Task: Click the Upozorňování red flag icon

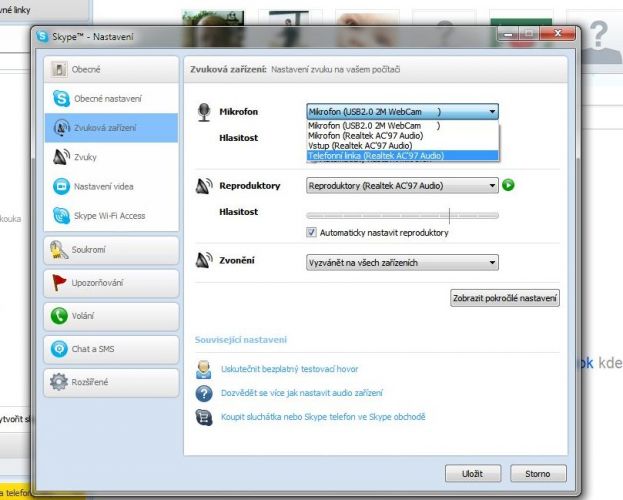Action: click(x=59, y=283)
